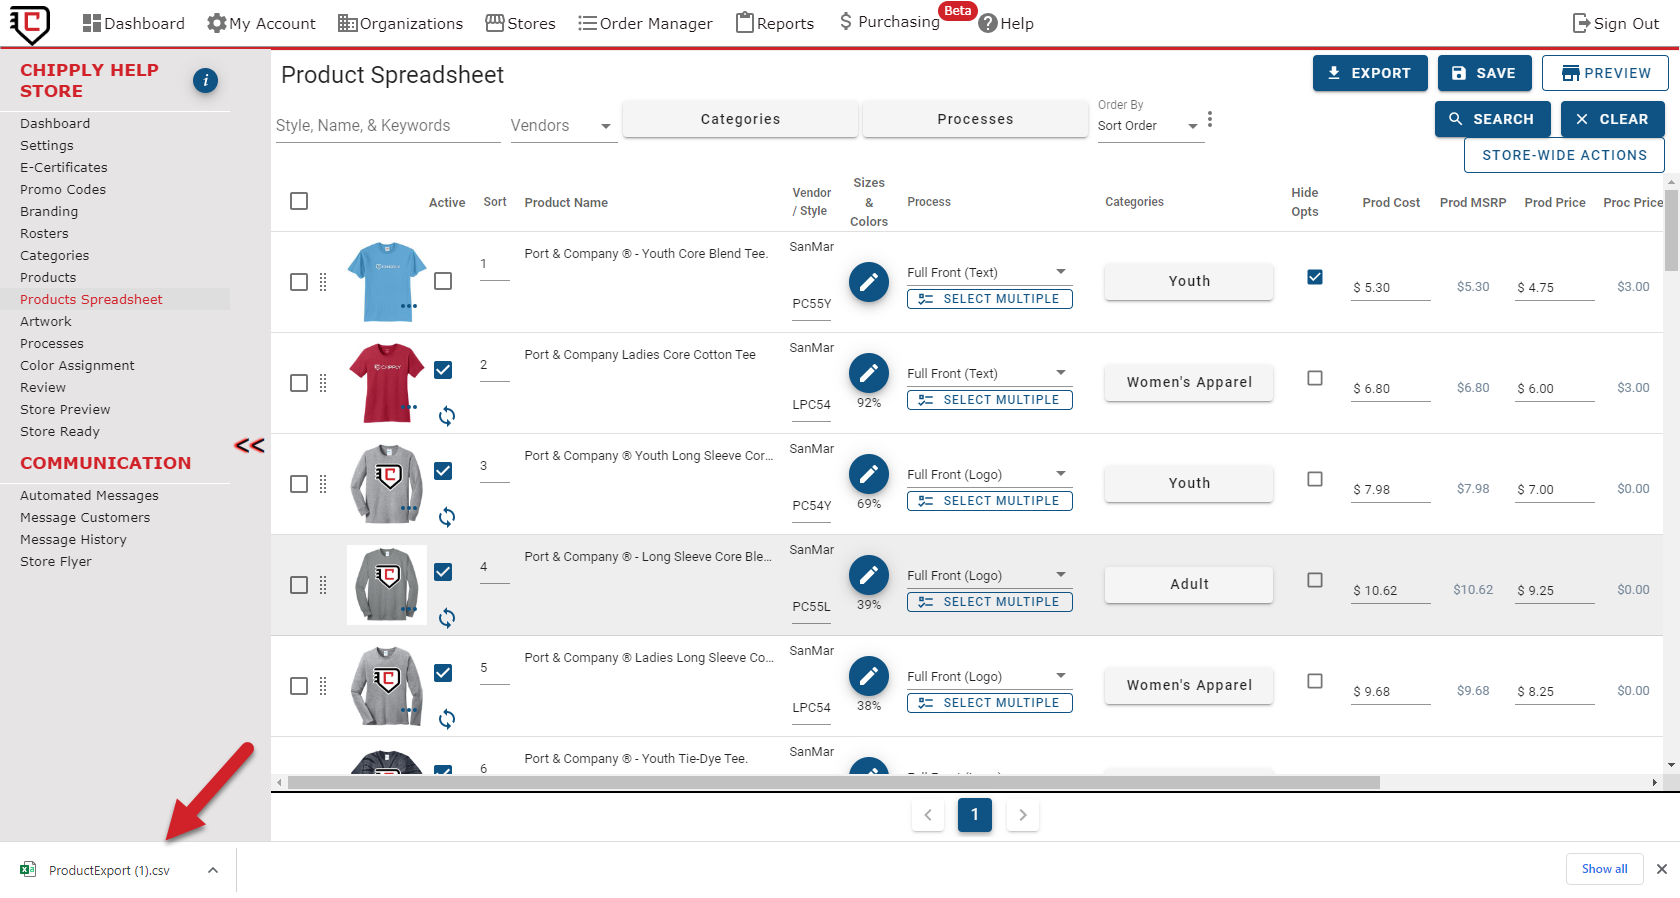Refresh Ladies Long Sleeve product row 5

coord(447,719)
